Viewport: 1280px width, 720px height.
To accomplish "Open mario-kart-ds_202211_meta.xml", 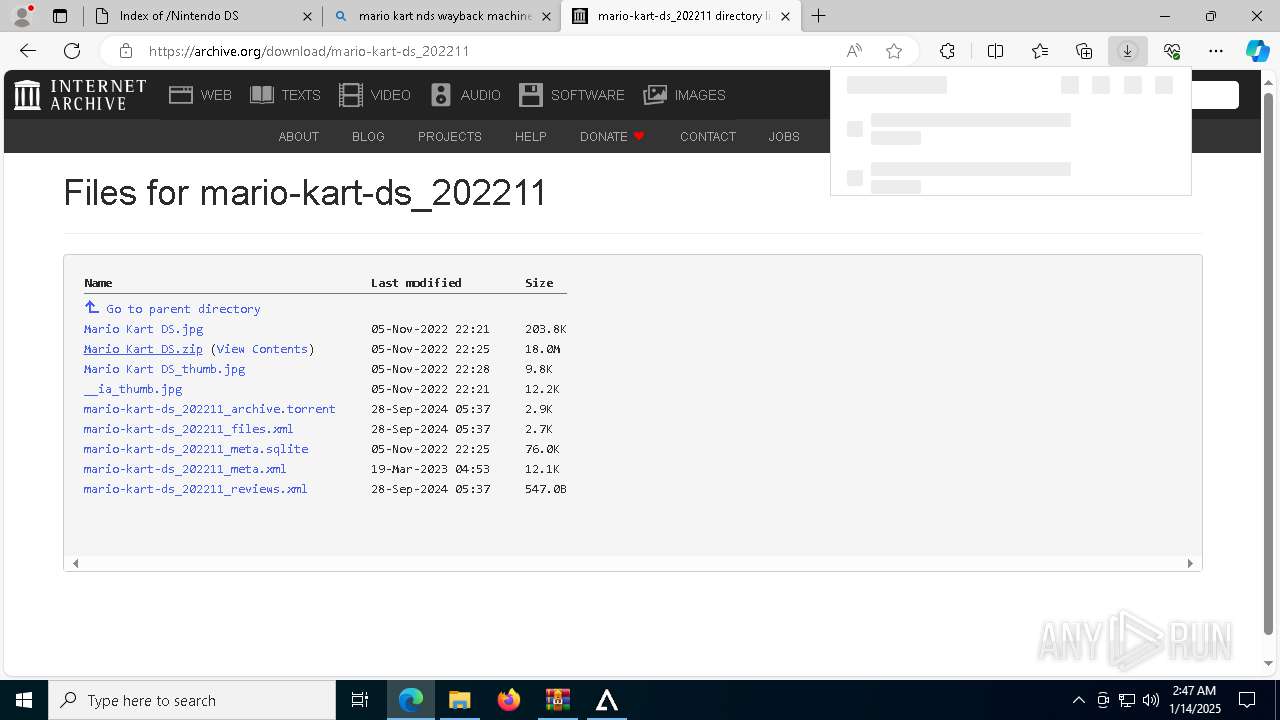I will coord(185,469).
